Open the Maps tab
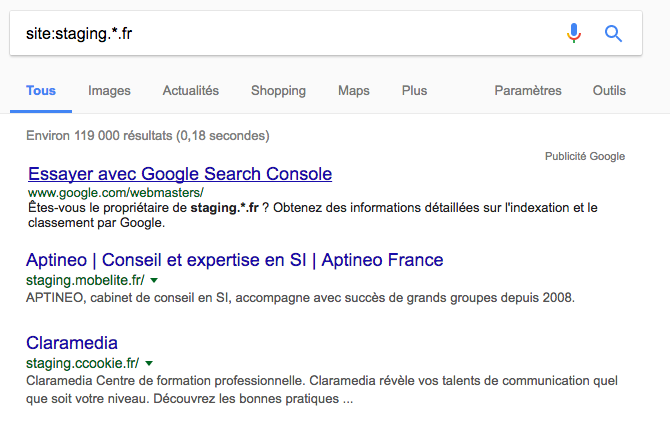Viewport: 670px width, 424px height. pyautogui.click(x=354, y=91)
